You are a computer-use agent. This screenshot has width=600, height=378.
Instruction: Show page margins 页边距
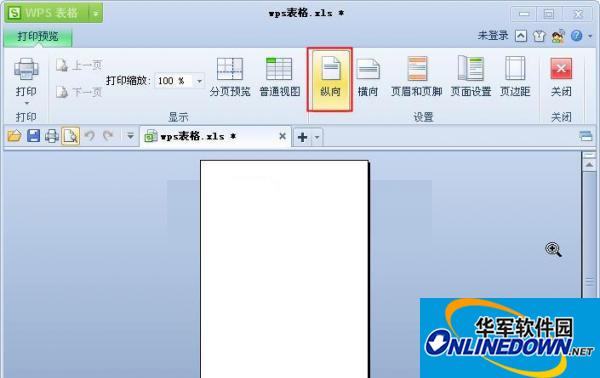coord(515,77)
